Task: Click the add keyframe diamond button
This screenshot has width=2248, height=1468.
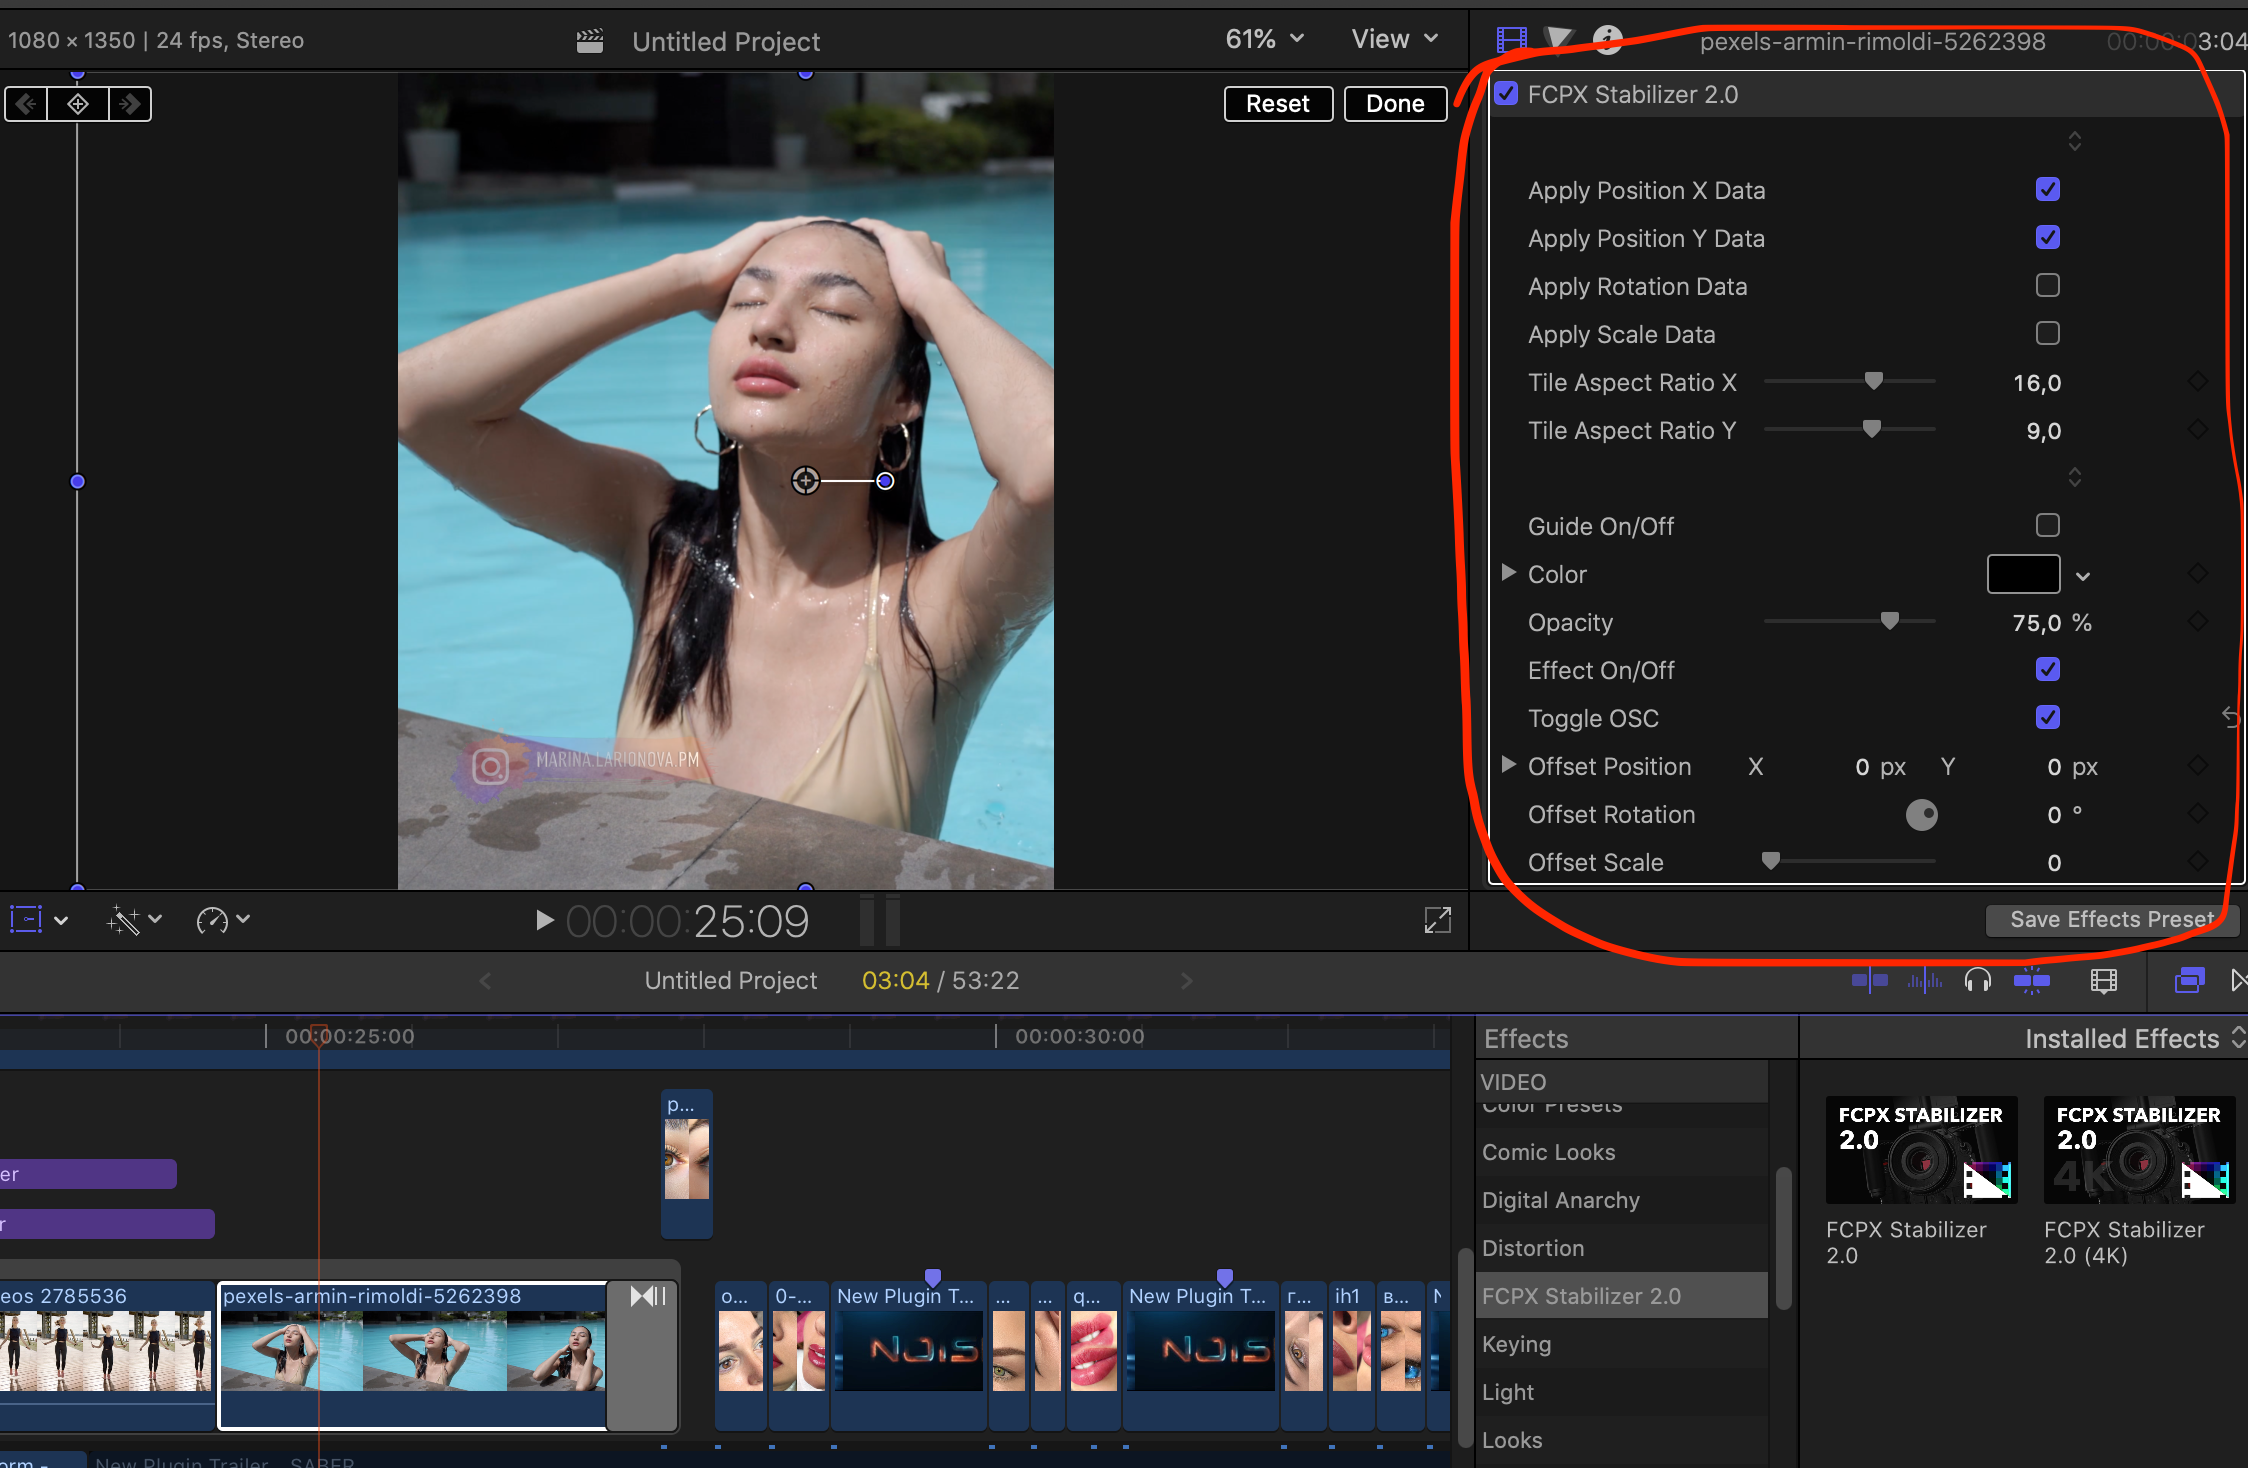Action: [x=78, y=104]
